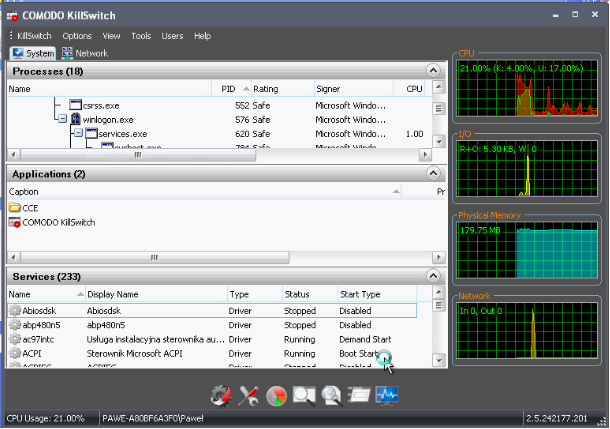Click the Network traffic graph

[527, 331]
